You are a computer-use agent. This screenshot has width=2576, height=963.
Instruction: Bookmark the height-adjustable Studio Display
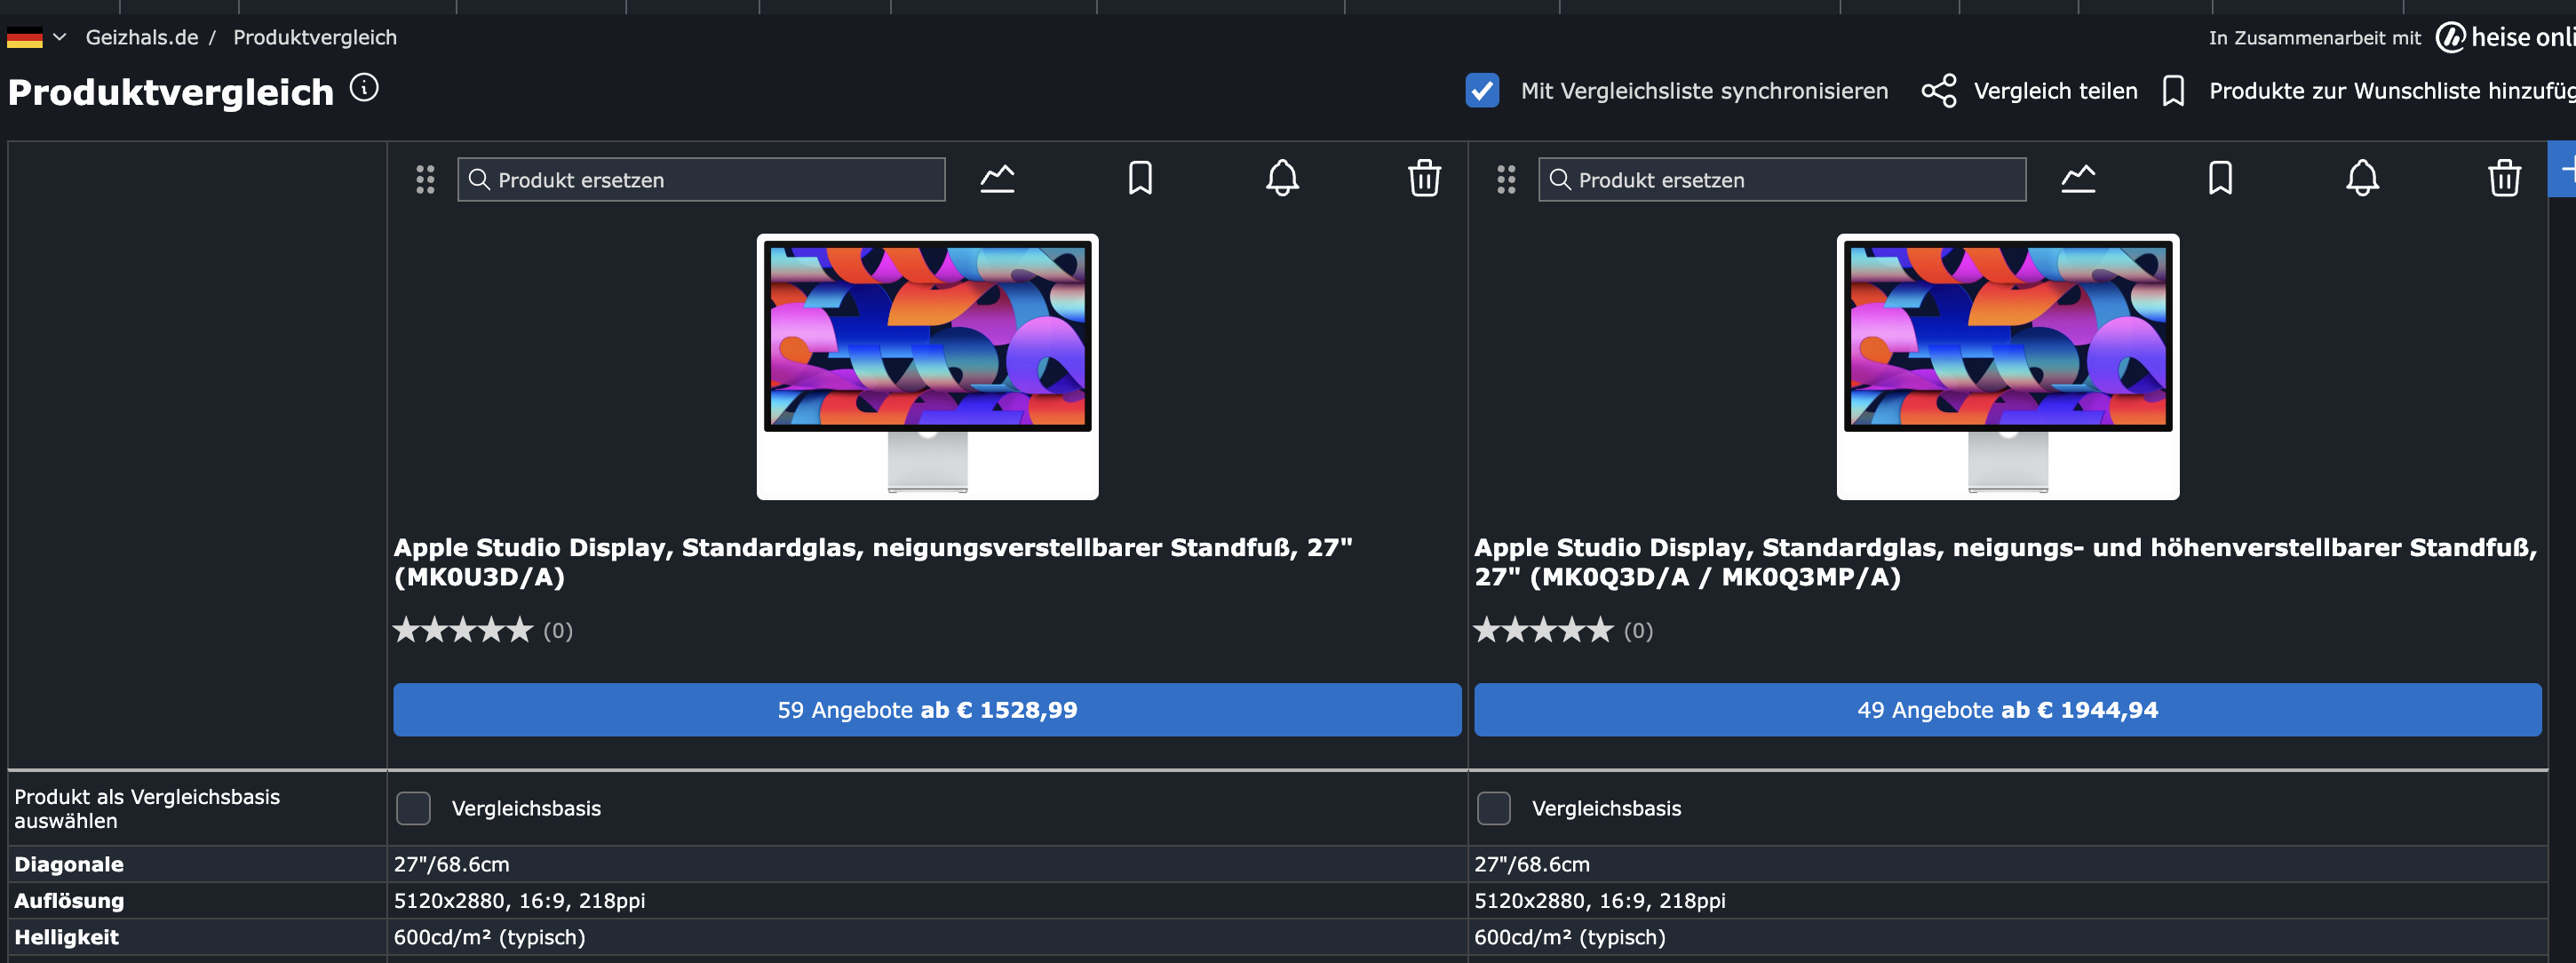2220,179
